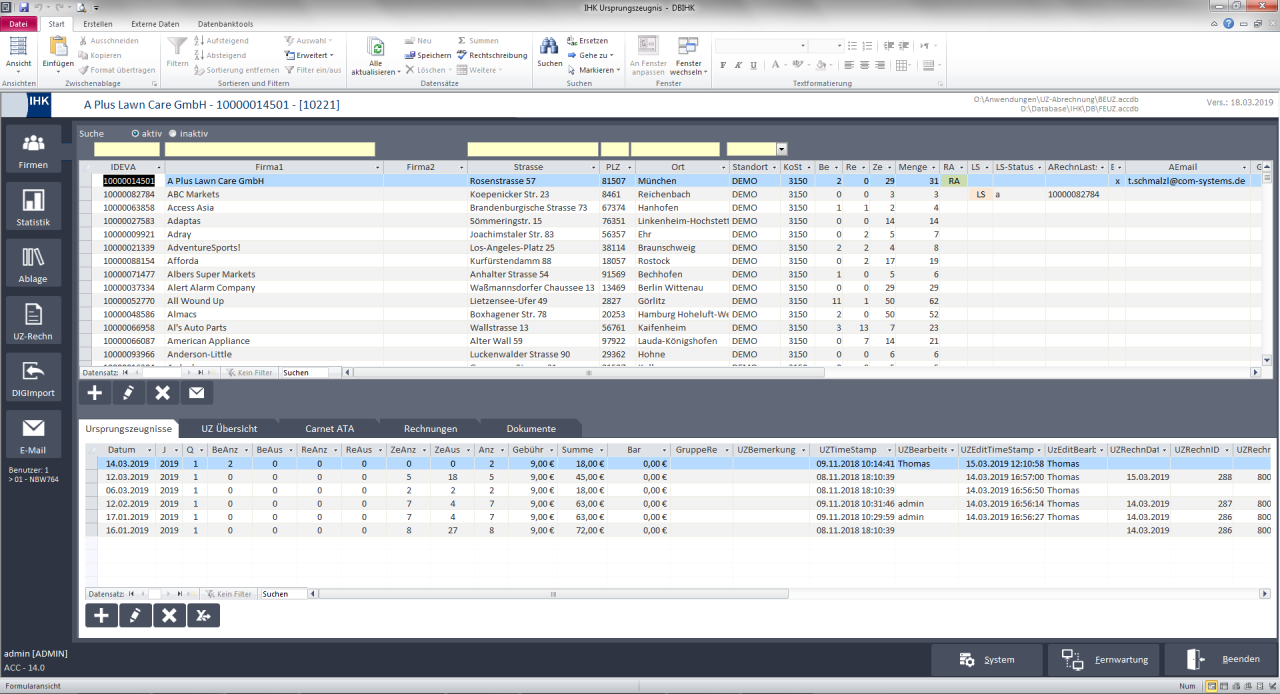Click the Suchen box in the Ursprungszeugnisse record navigator
Viewport: 1280px width, 694px height.
(282, 594)
